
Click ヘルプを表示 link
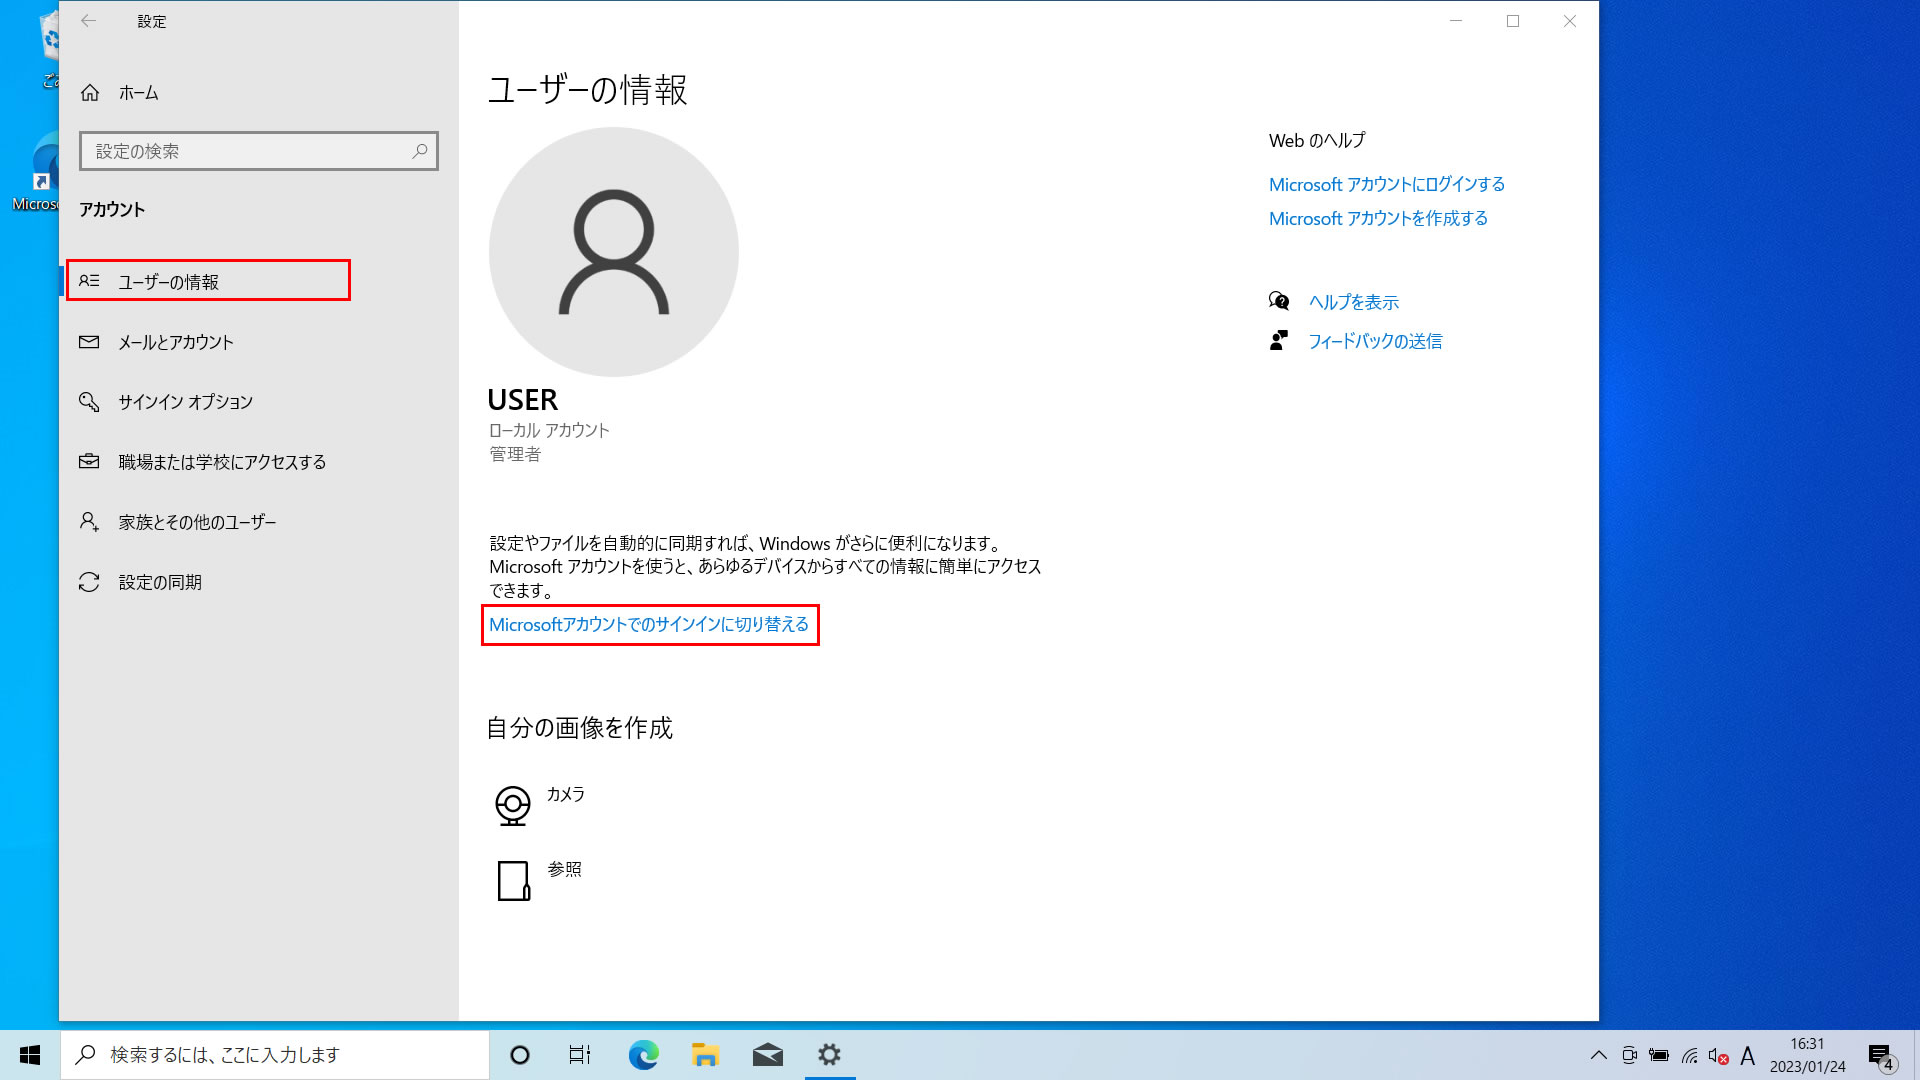pyautogui.click(x=1354, y=302)
